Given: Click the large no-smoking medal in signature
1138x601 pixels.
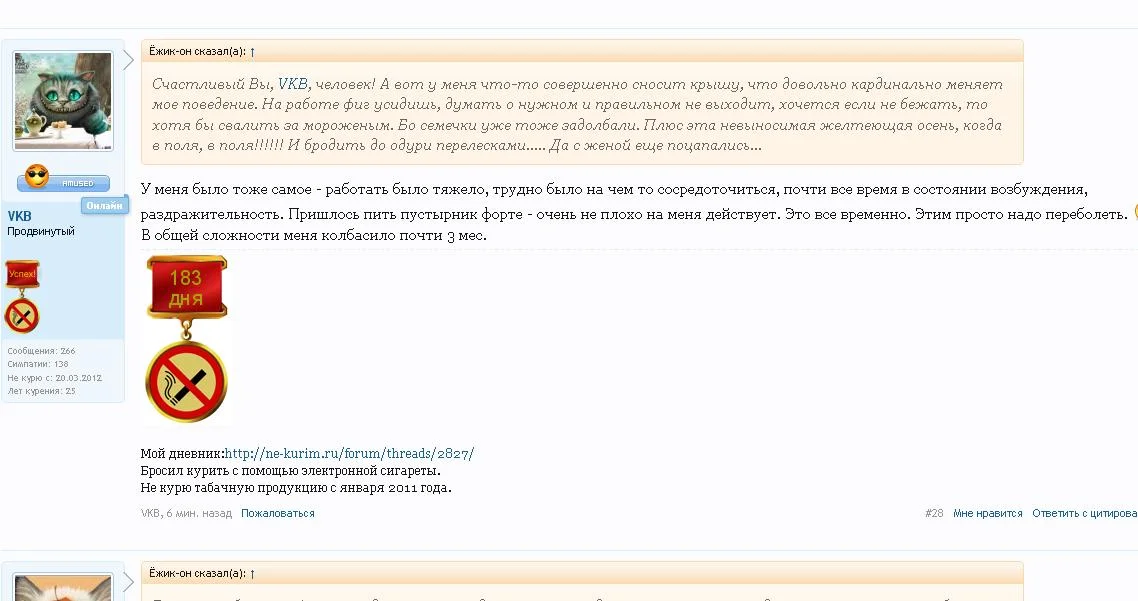Looking at the screenshot, I should coord(187,382).
